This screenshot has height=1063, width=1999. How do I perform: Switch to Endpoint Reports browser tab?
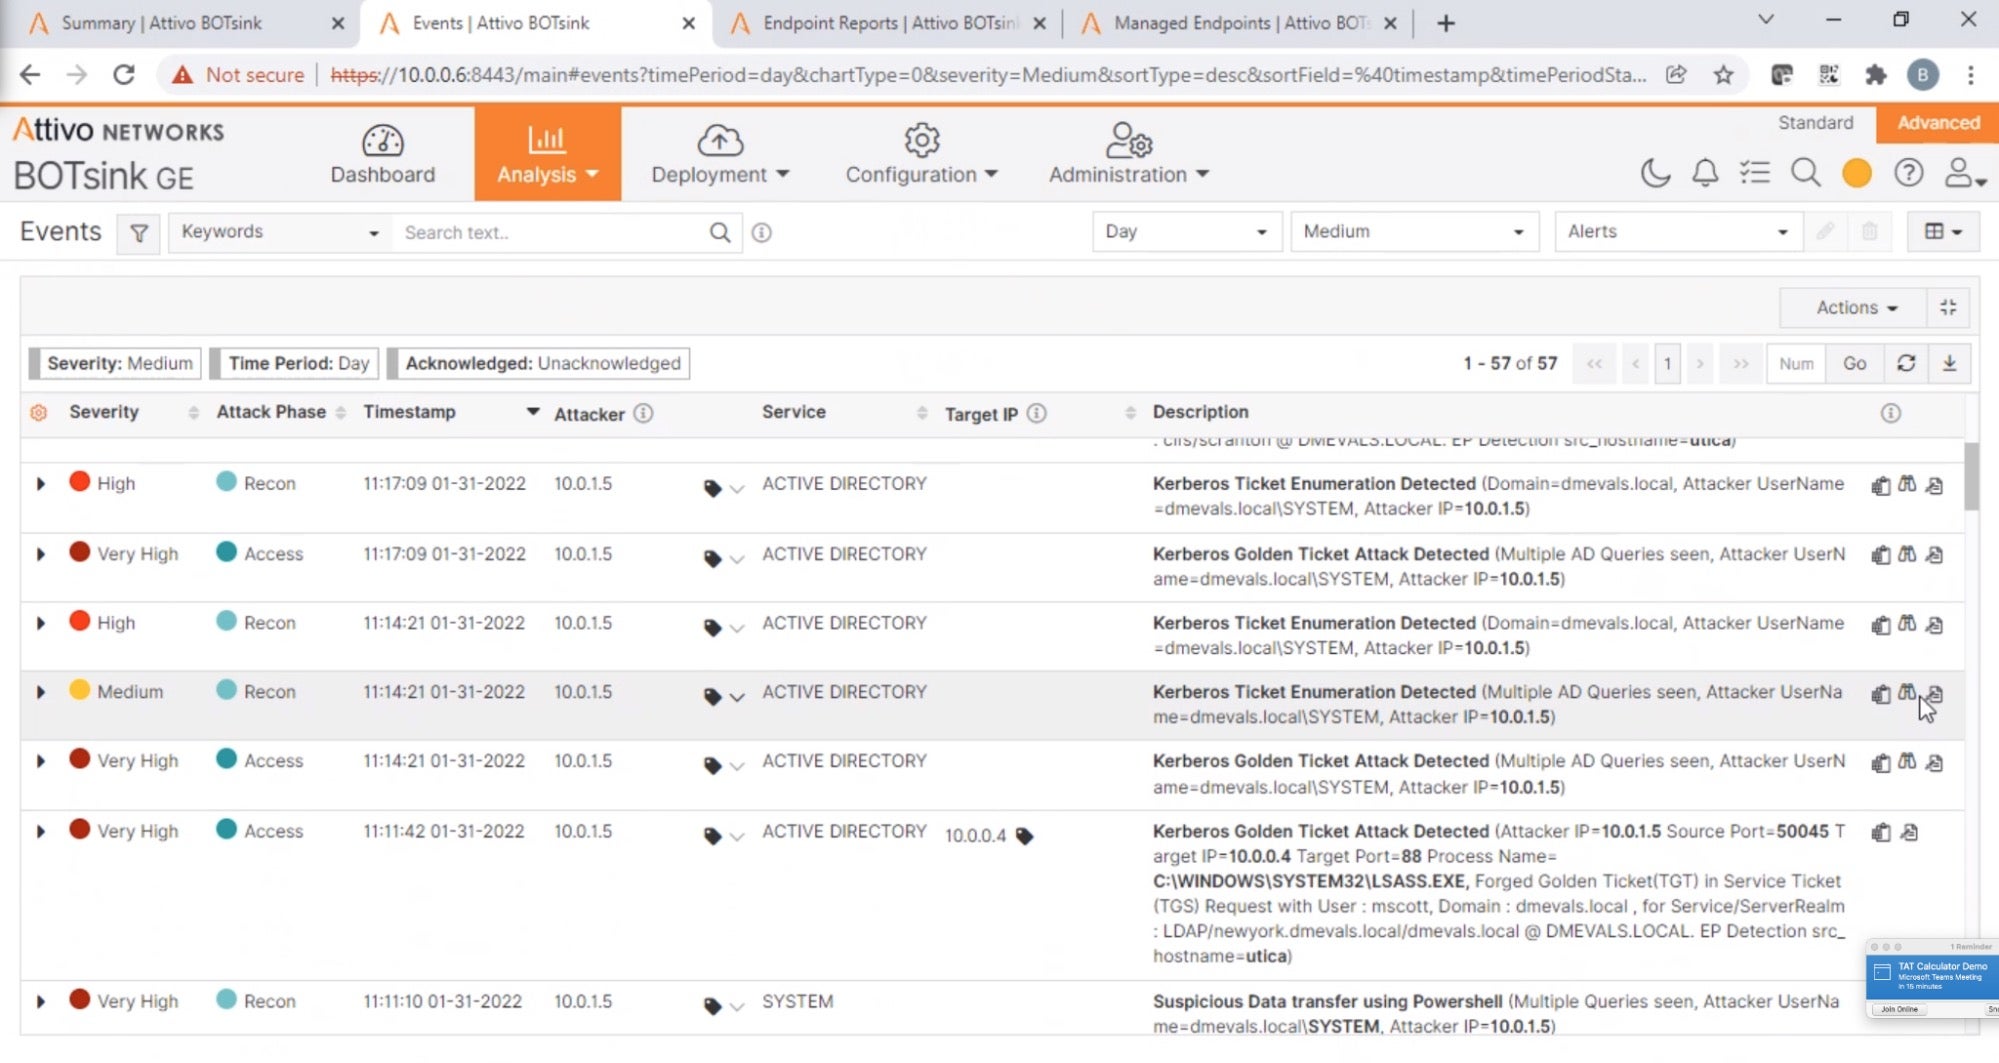tap(887, 23)
